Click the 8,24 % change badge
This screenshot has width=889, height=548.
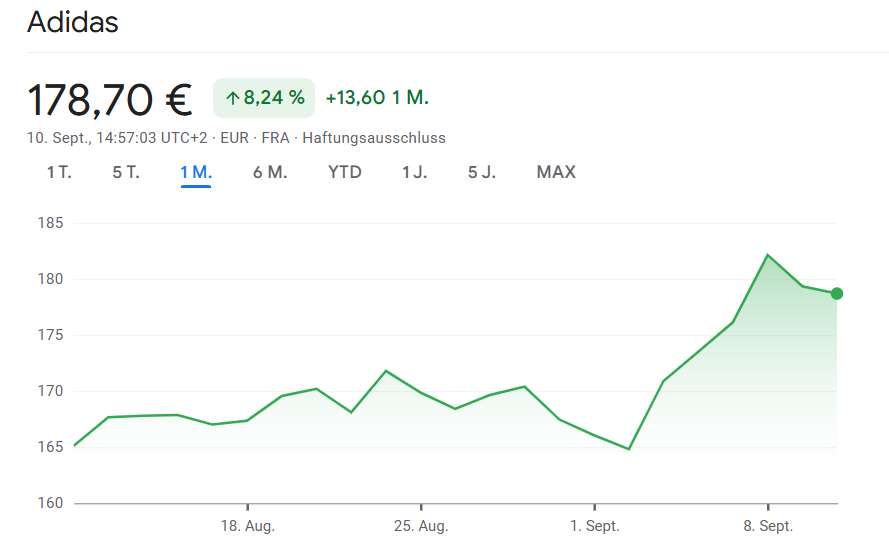coord(264,98)
